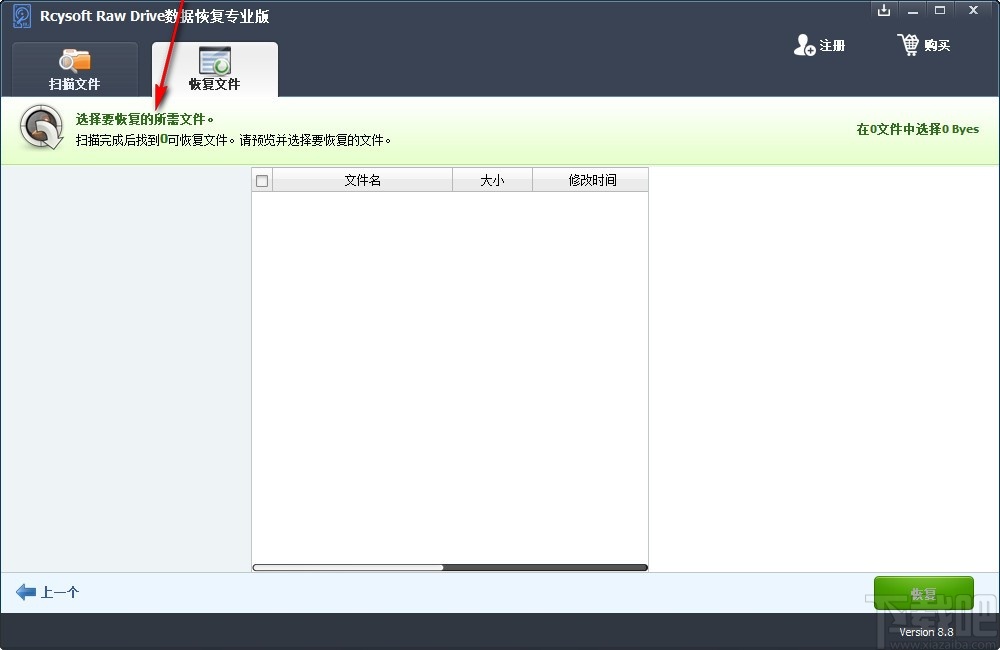Minimize the Rcysoft window
1000x650 pixels.
[913, 10]
